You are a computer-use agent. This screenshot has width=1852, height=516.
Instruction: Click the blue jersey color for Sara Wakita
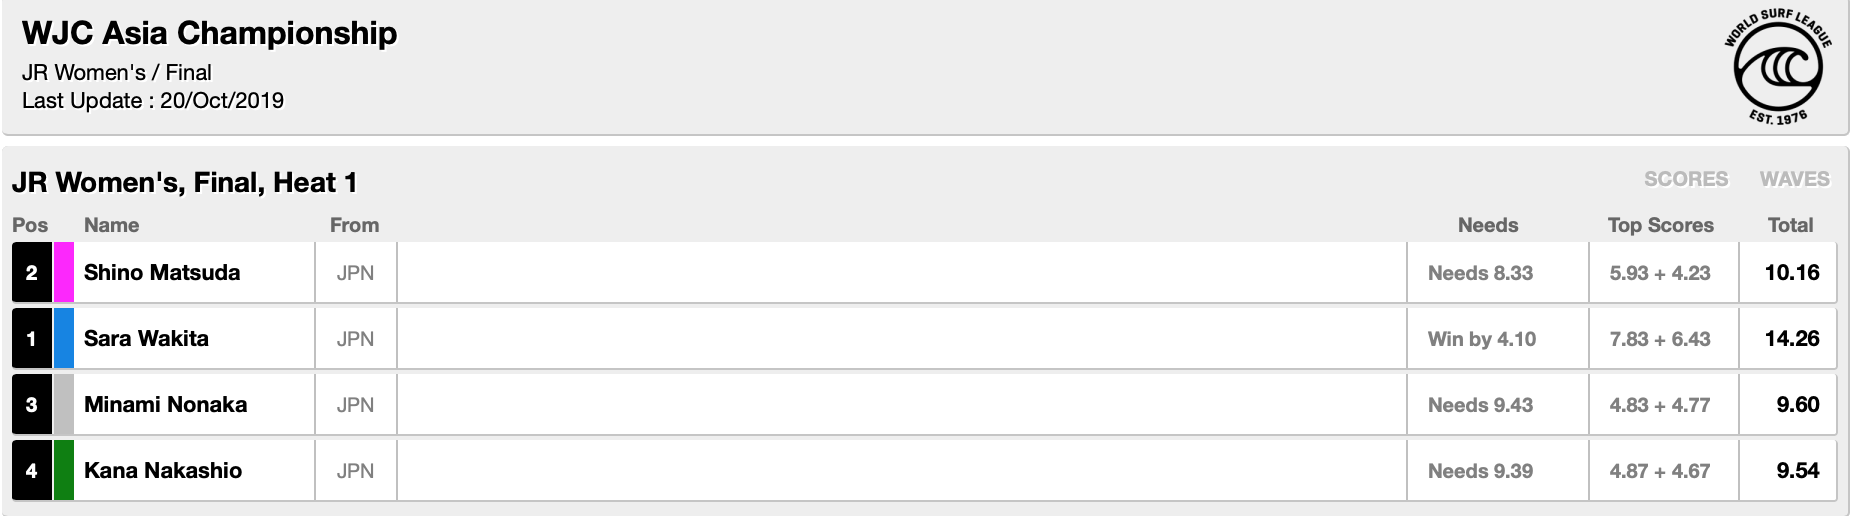point(63,338)
